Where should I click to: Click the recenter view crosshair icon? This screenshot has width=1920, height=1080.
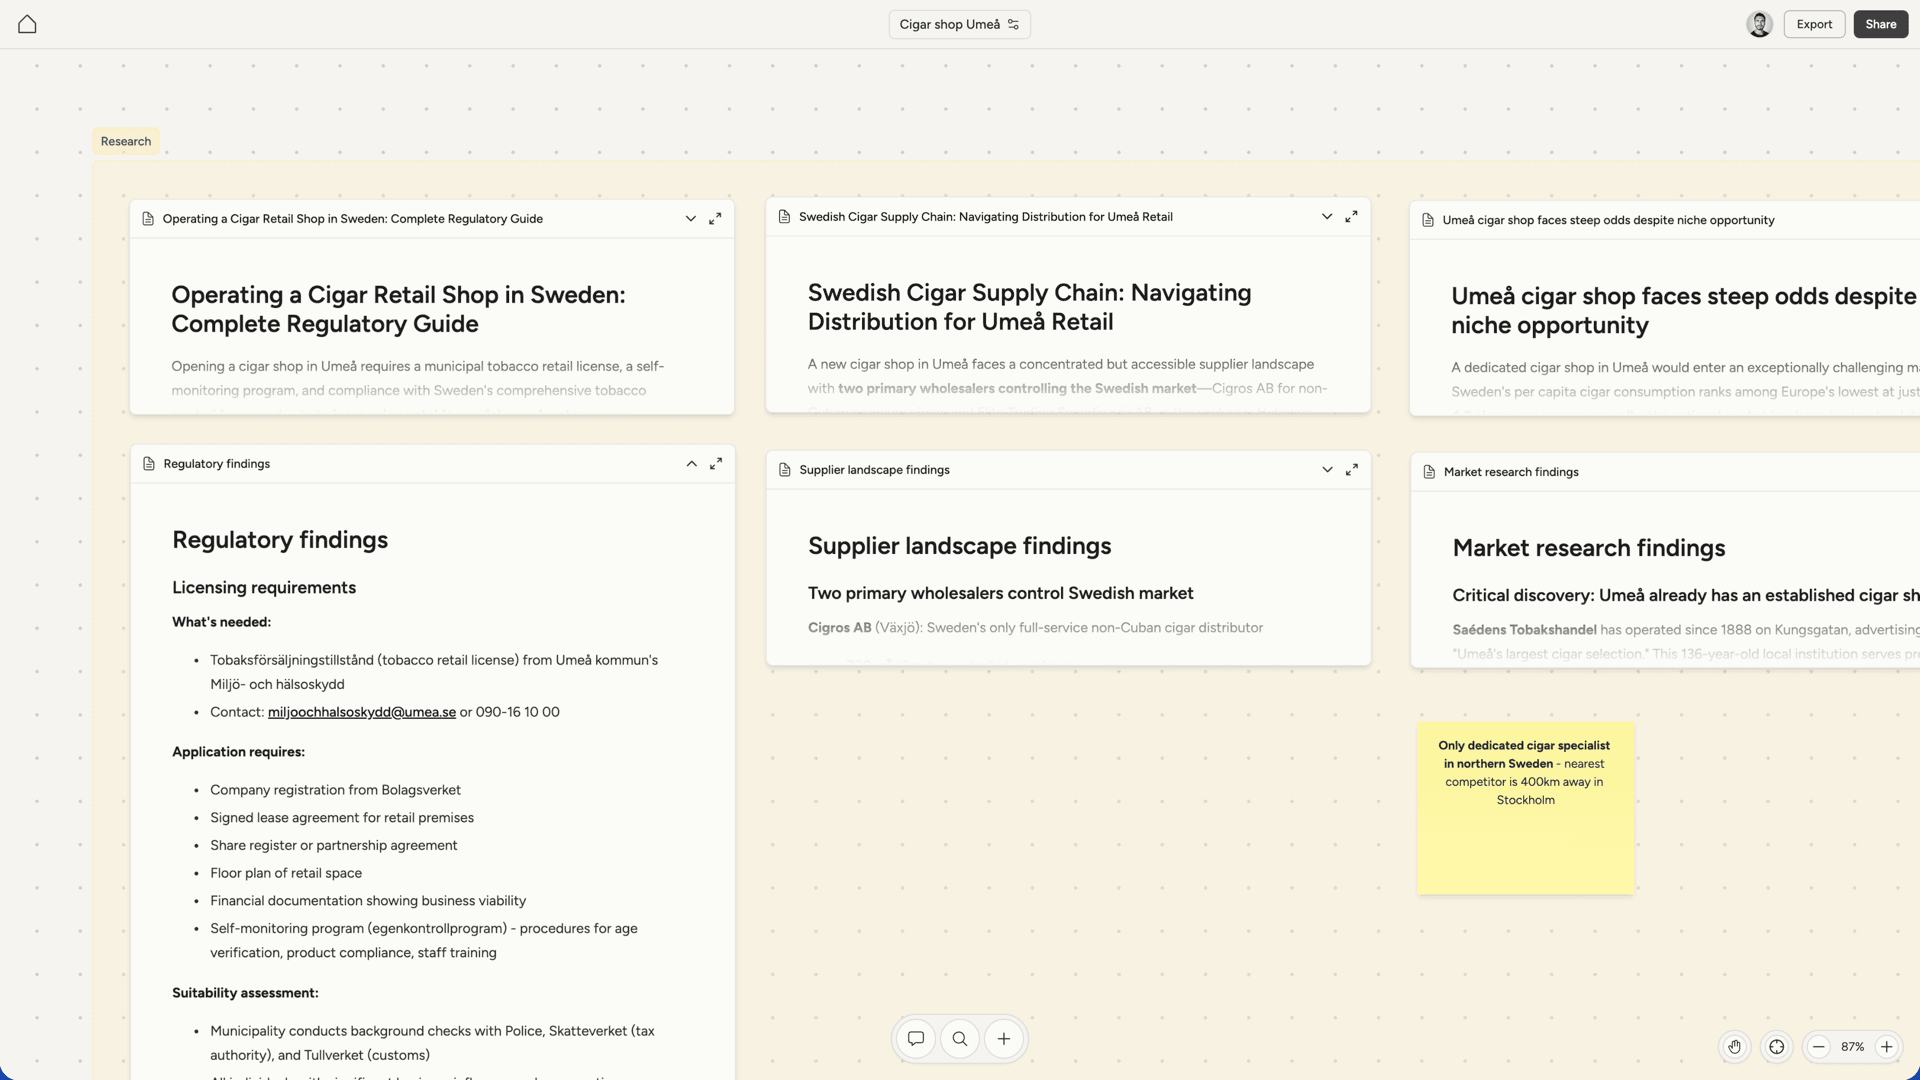click(1777, 1047)
